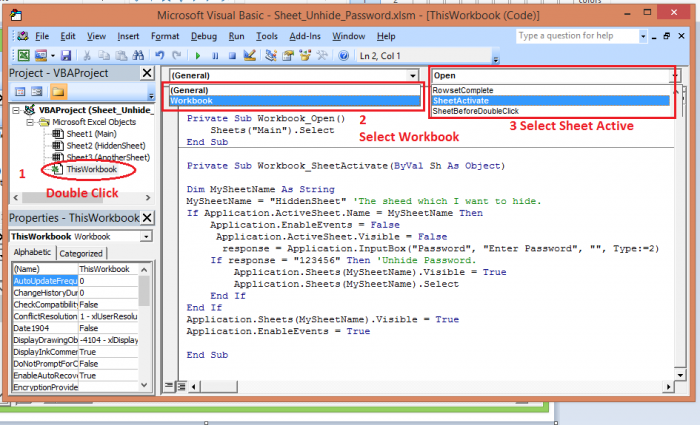700x425 pixels.
Task: Click the View Microsoft Excel icon
Action: click(x=23, y=55)
